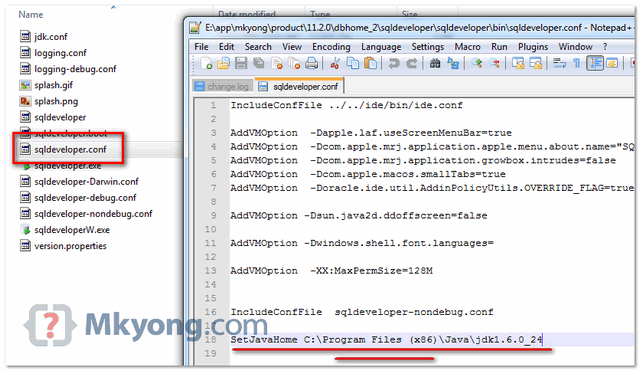The height and width of the screenshot is (371, 640).
Task: Select splash.gif in the file list
Action: pyautogui.click(x=53, y=85)
